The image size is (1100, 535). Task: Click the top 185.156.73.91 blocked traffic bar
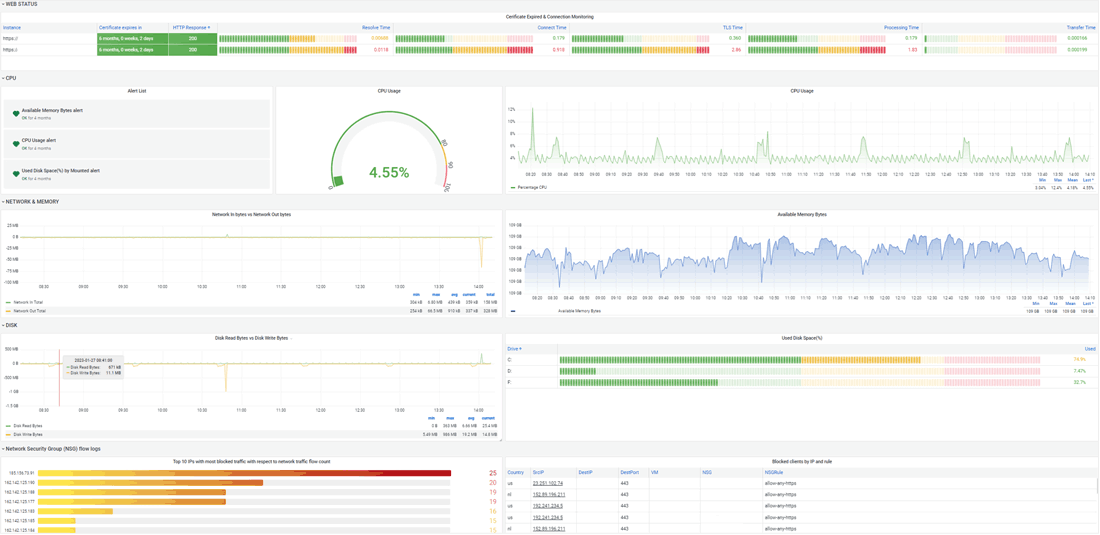coord(244,473)
